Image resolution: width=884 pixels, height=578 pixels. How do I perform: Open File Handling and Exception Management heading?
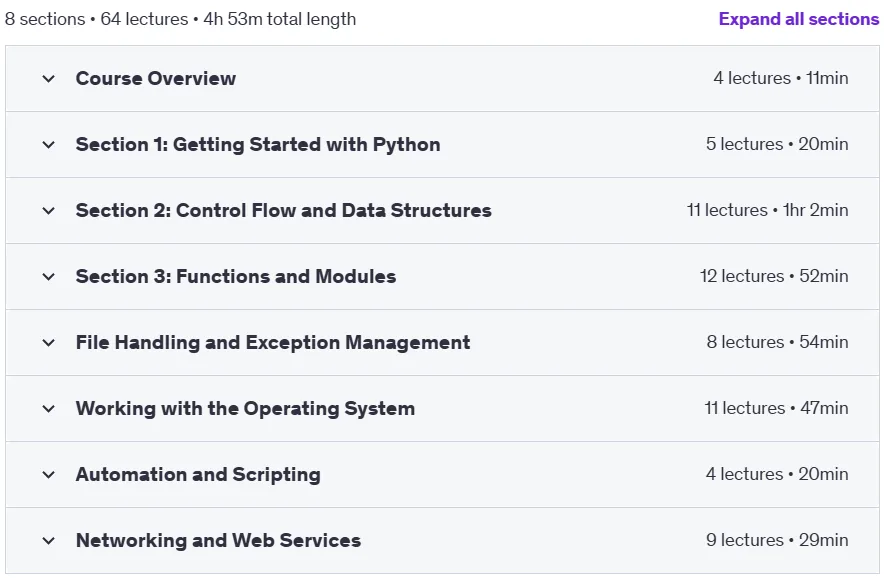click(273, 342)
